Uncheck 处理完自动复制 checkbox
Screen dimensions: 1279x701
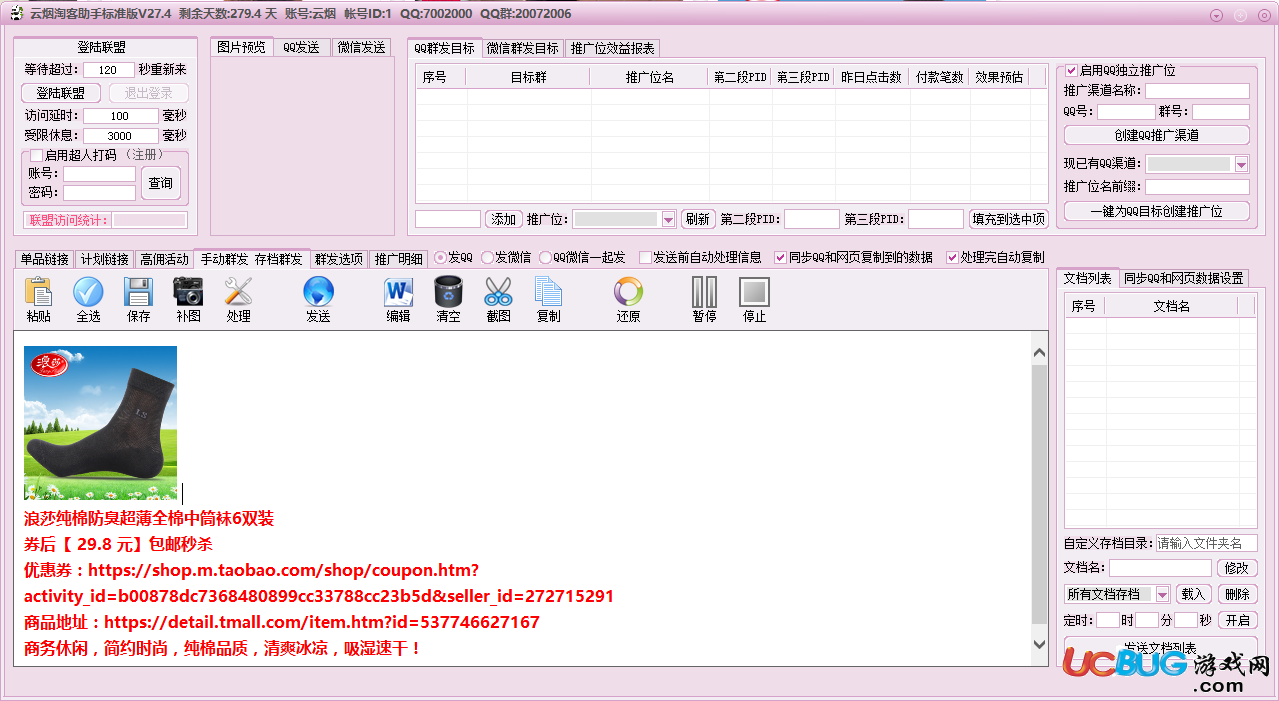coord(952,257)
